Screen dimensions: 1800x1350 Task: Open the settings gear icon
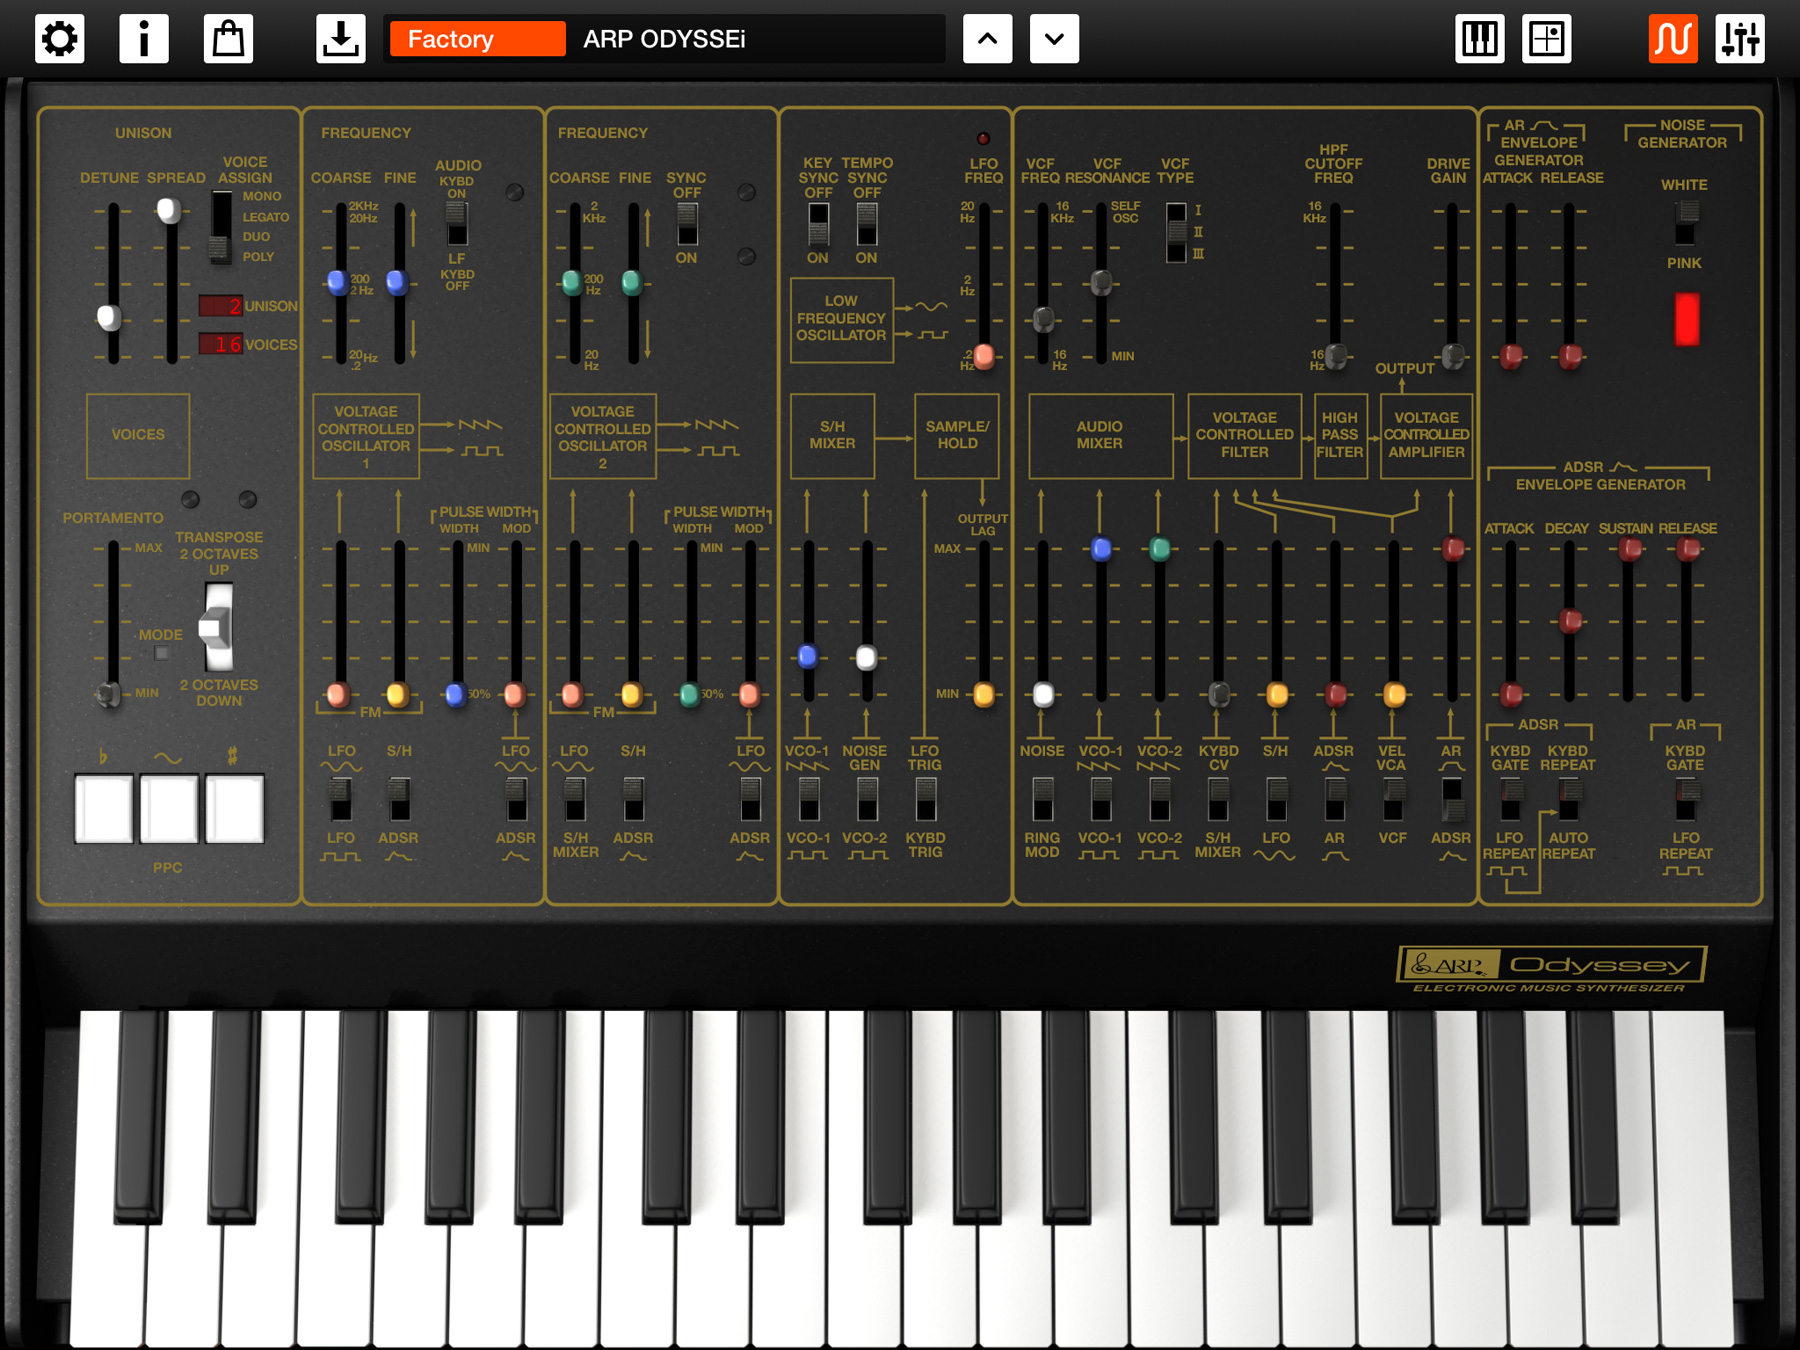(x=60, y=39)
